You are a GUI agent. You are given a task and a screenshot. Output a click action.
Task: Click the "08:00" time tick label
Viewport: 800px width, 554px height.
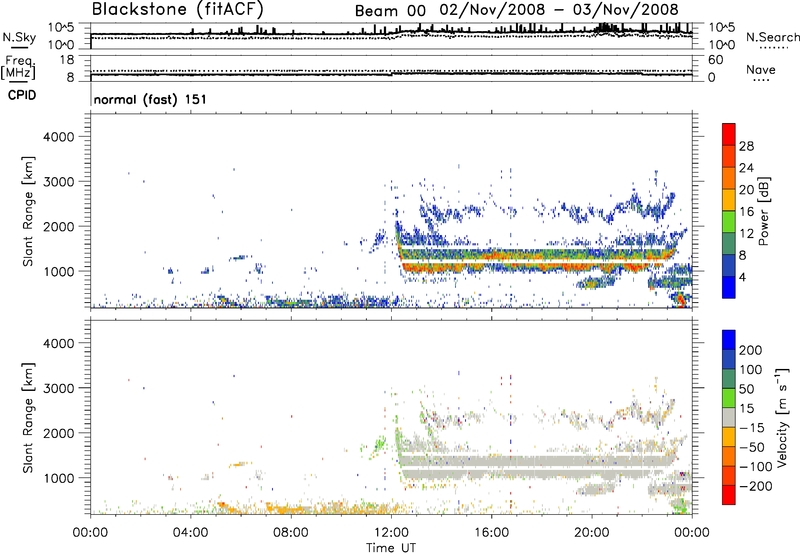(x=291, y=533)
